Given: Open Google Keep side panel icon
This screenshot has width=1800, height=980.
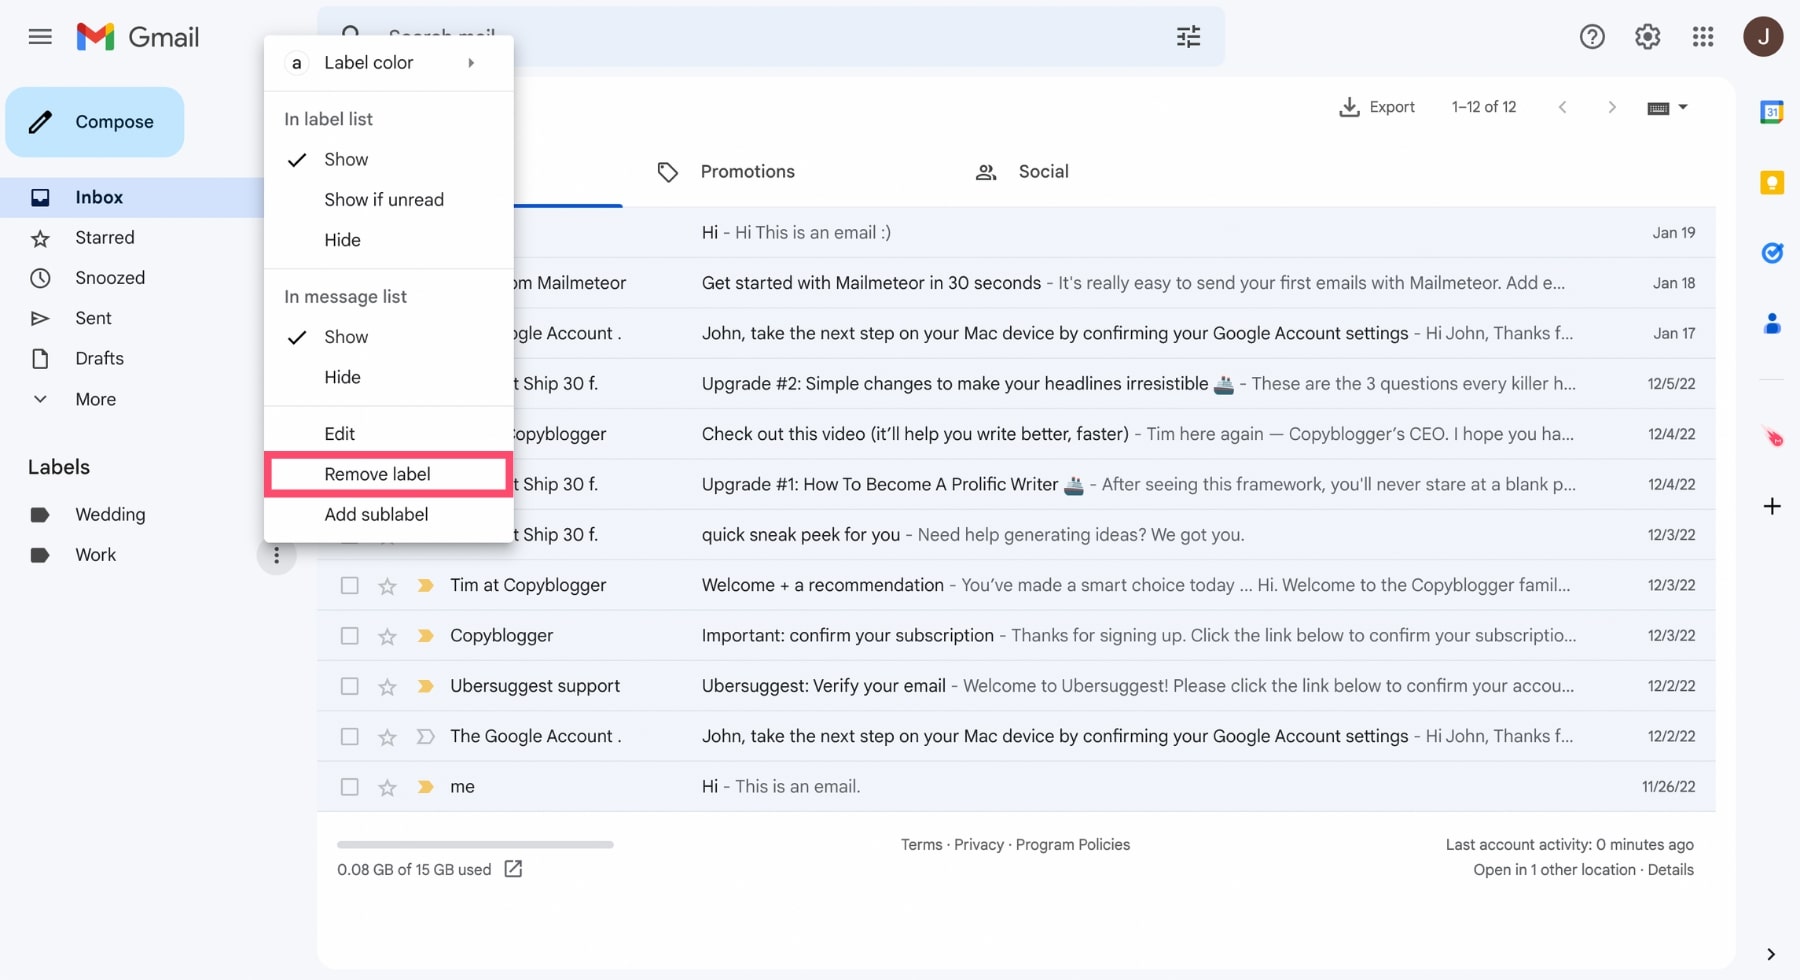Looking at the screenshot, I should [1771, 183].
